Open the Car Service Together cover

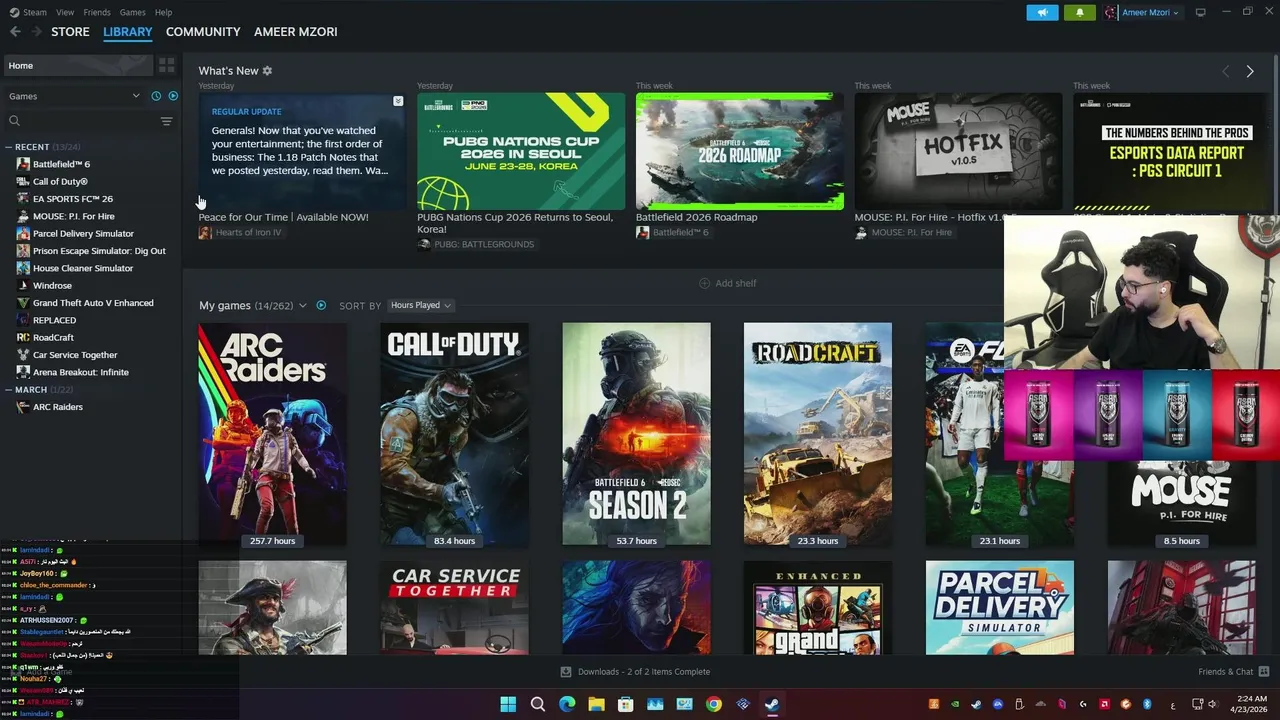pos(454,608)
